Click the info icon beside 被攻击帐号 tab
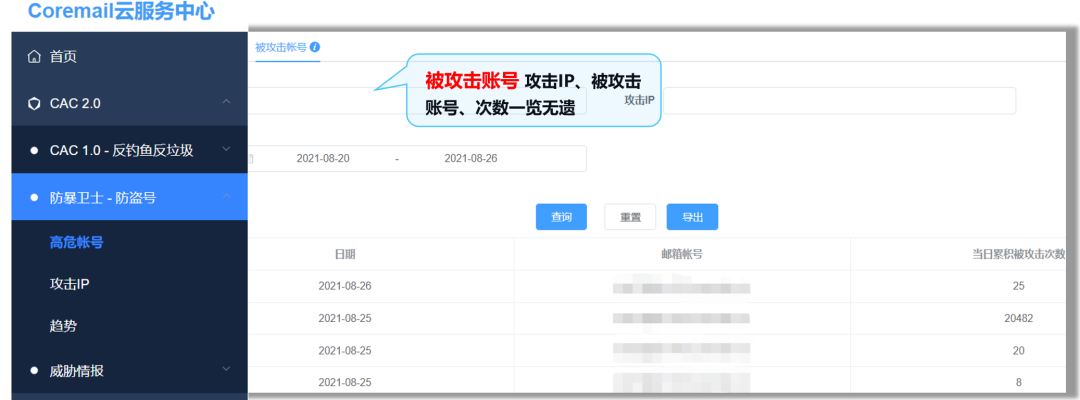 click(x=315, y=47)
